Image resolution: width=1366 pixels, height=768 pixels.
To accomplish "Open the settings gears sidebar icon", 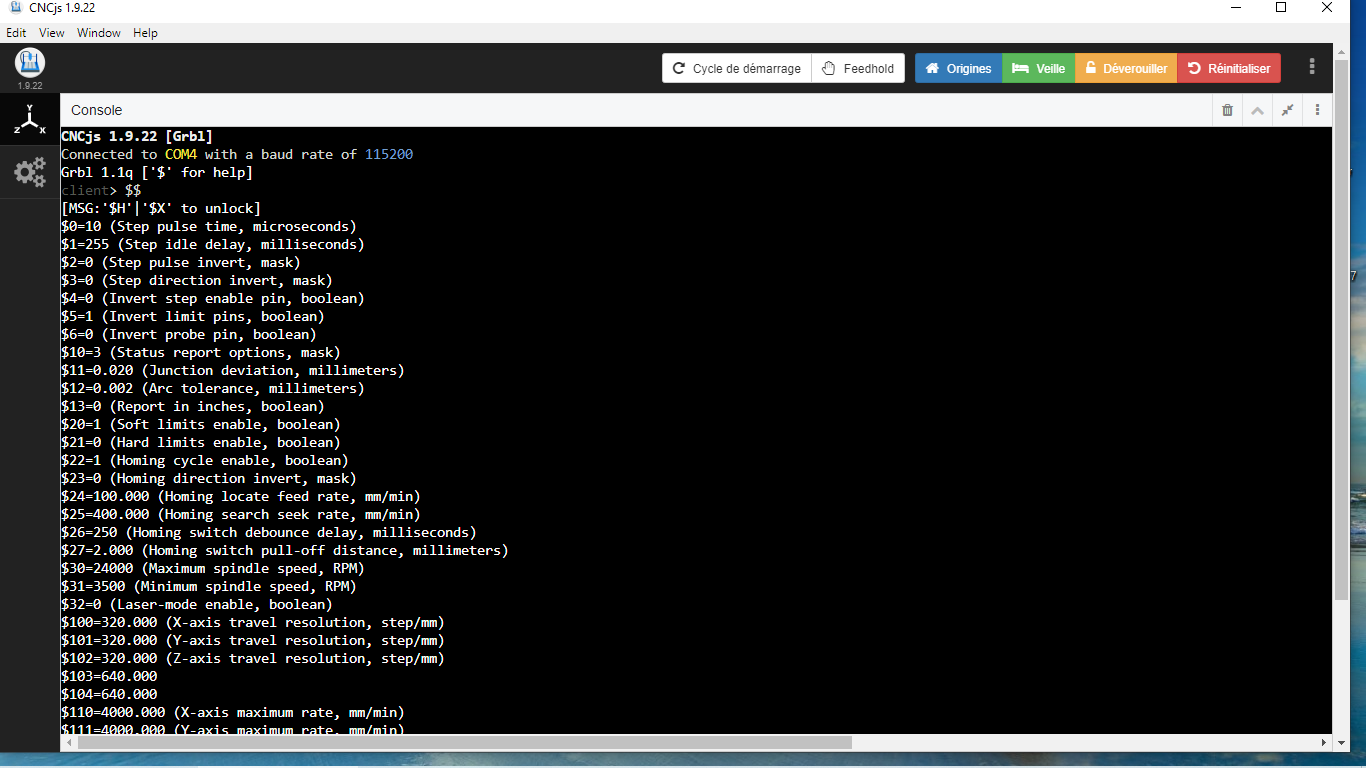I will coord(30,172).
